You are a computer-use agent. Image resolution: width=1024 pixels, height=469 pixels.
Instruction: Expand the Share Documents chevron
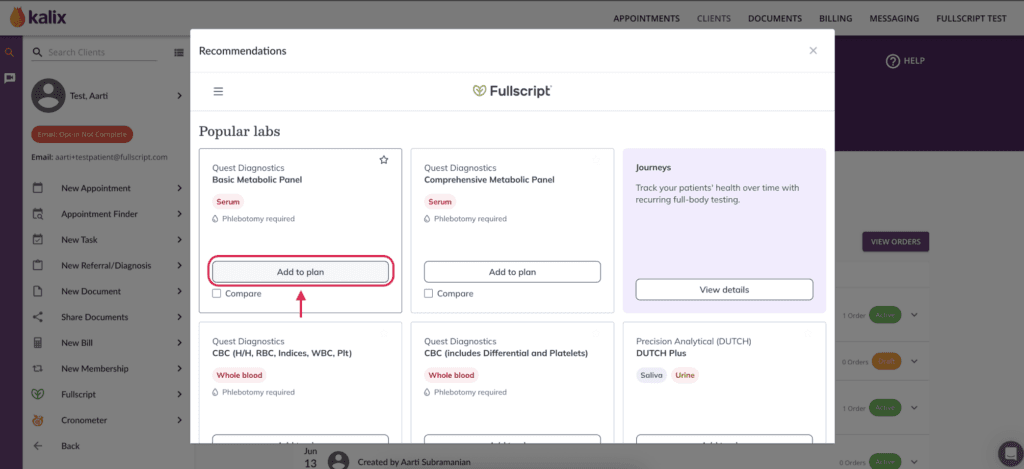pyautogui.click(x=180, y=317)
